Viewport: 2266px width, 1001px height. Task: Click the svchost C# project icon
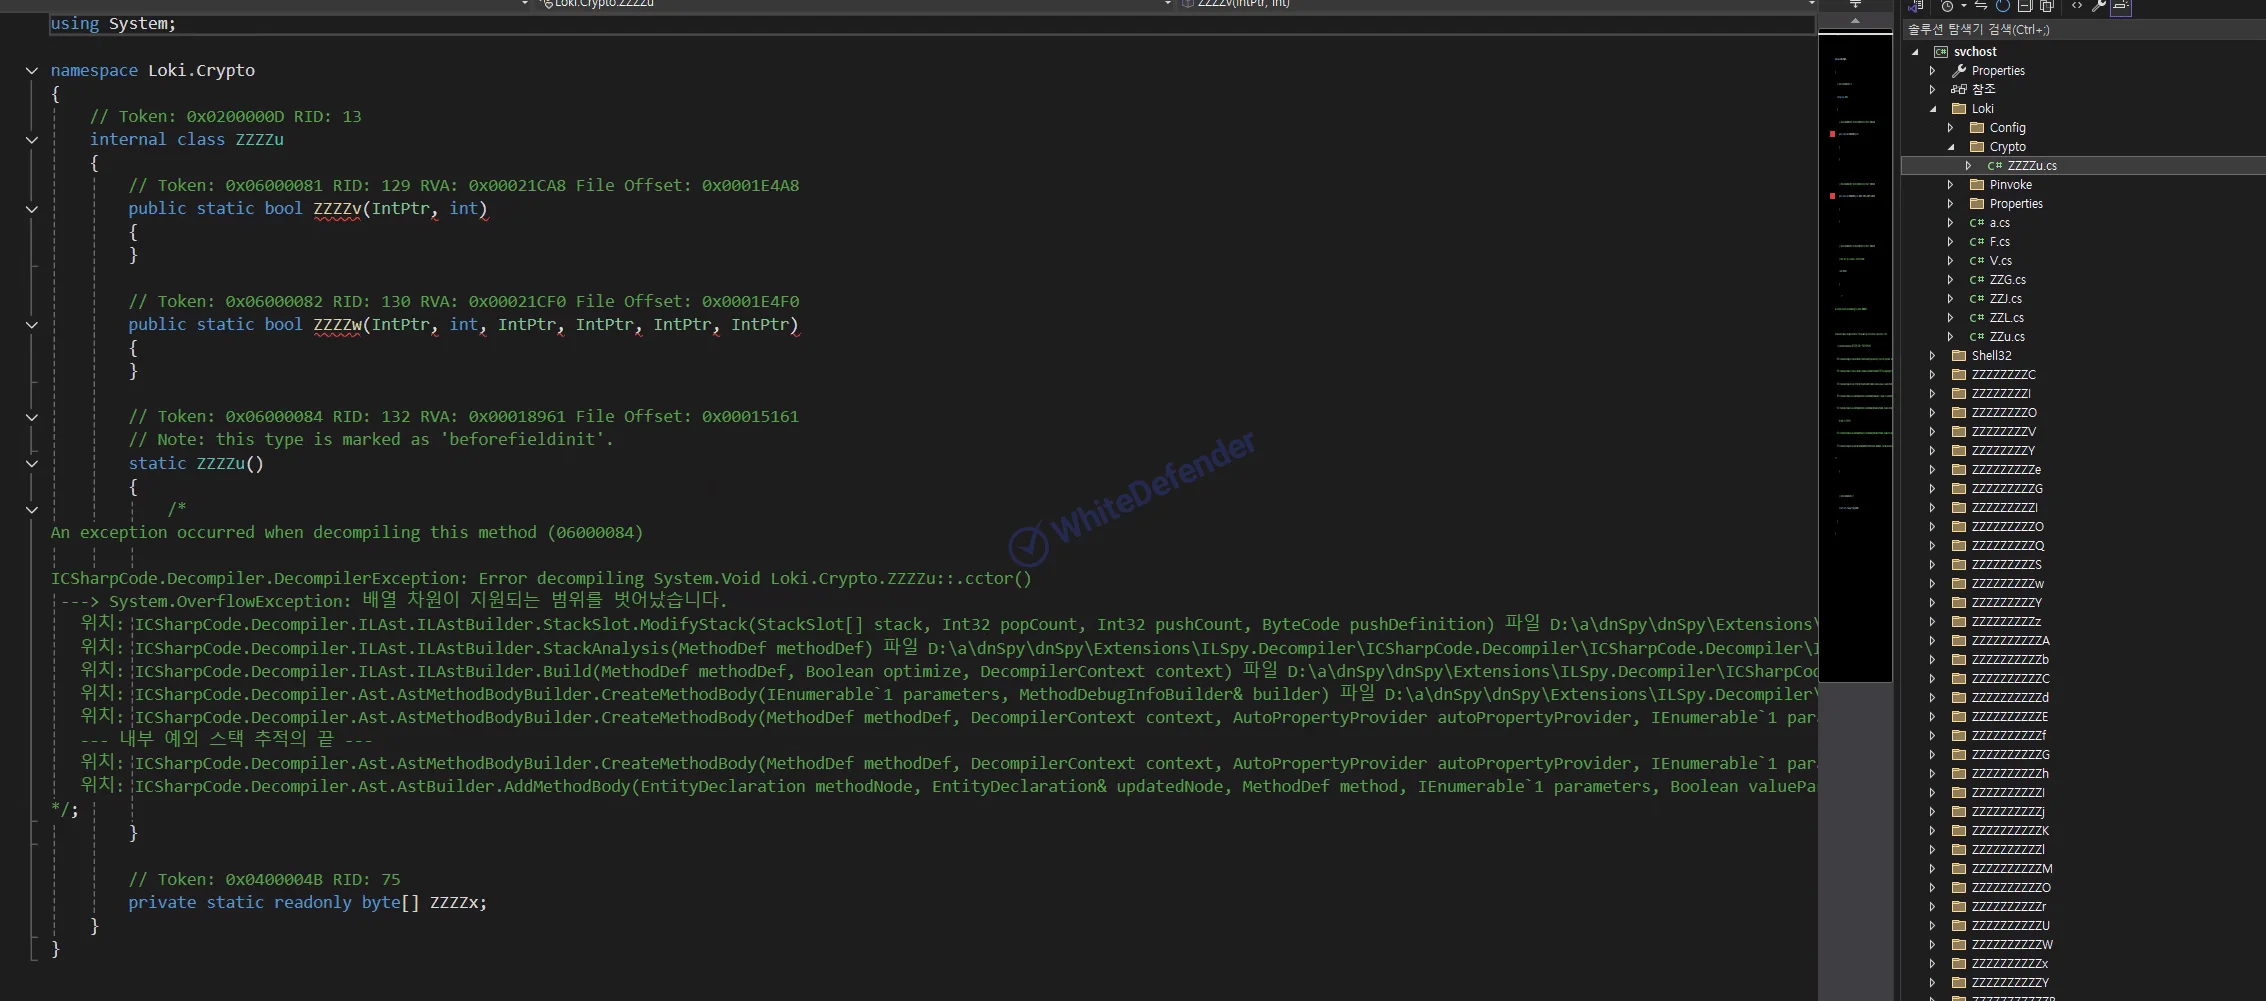1941,52
